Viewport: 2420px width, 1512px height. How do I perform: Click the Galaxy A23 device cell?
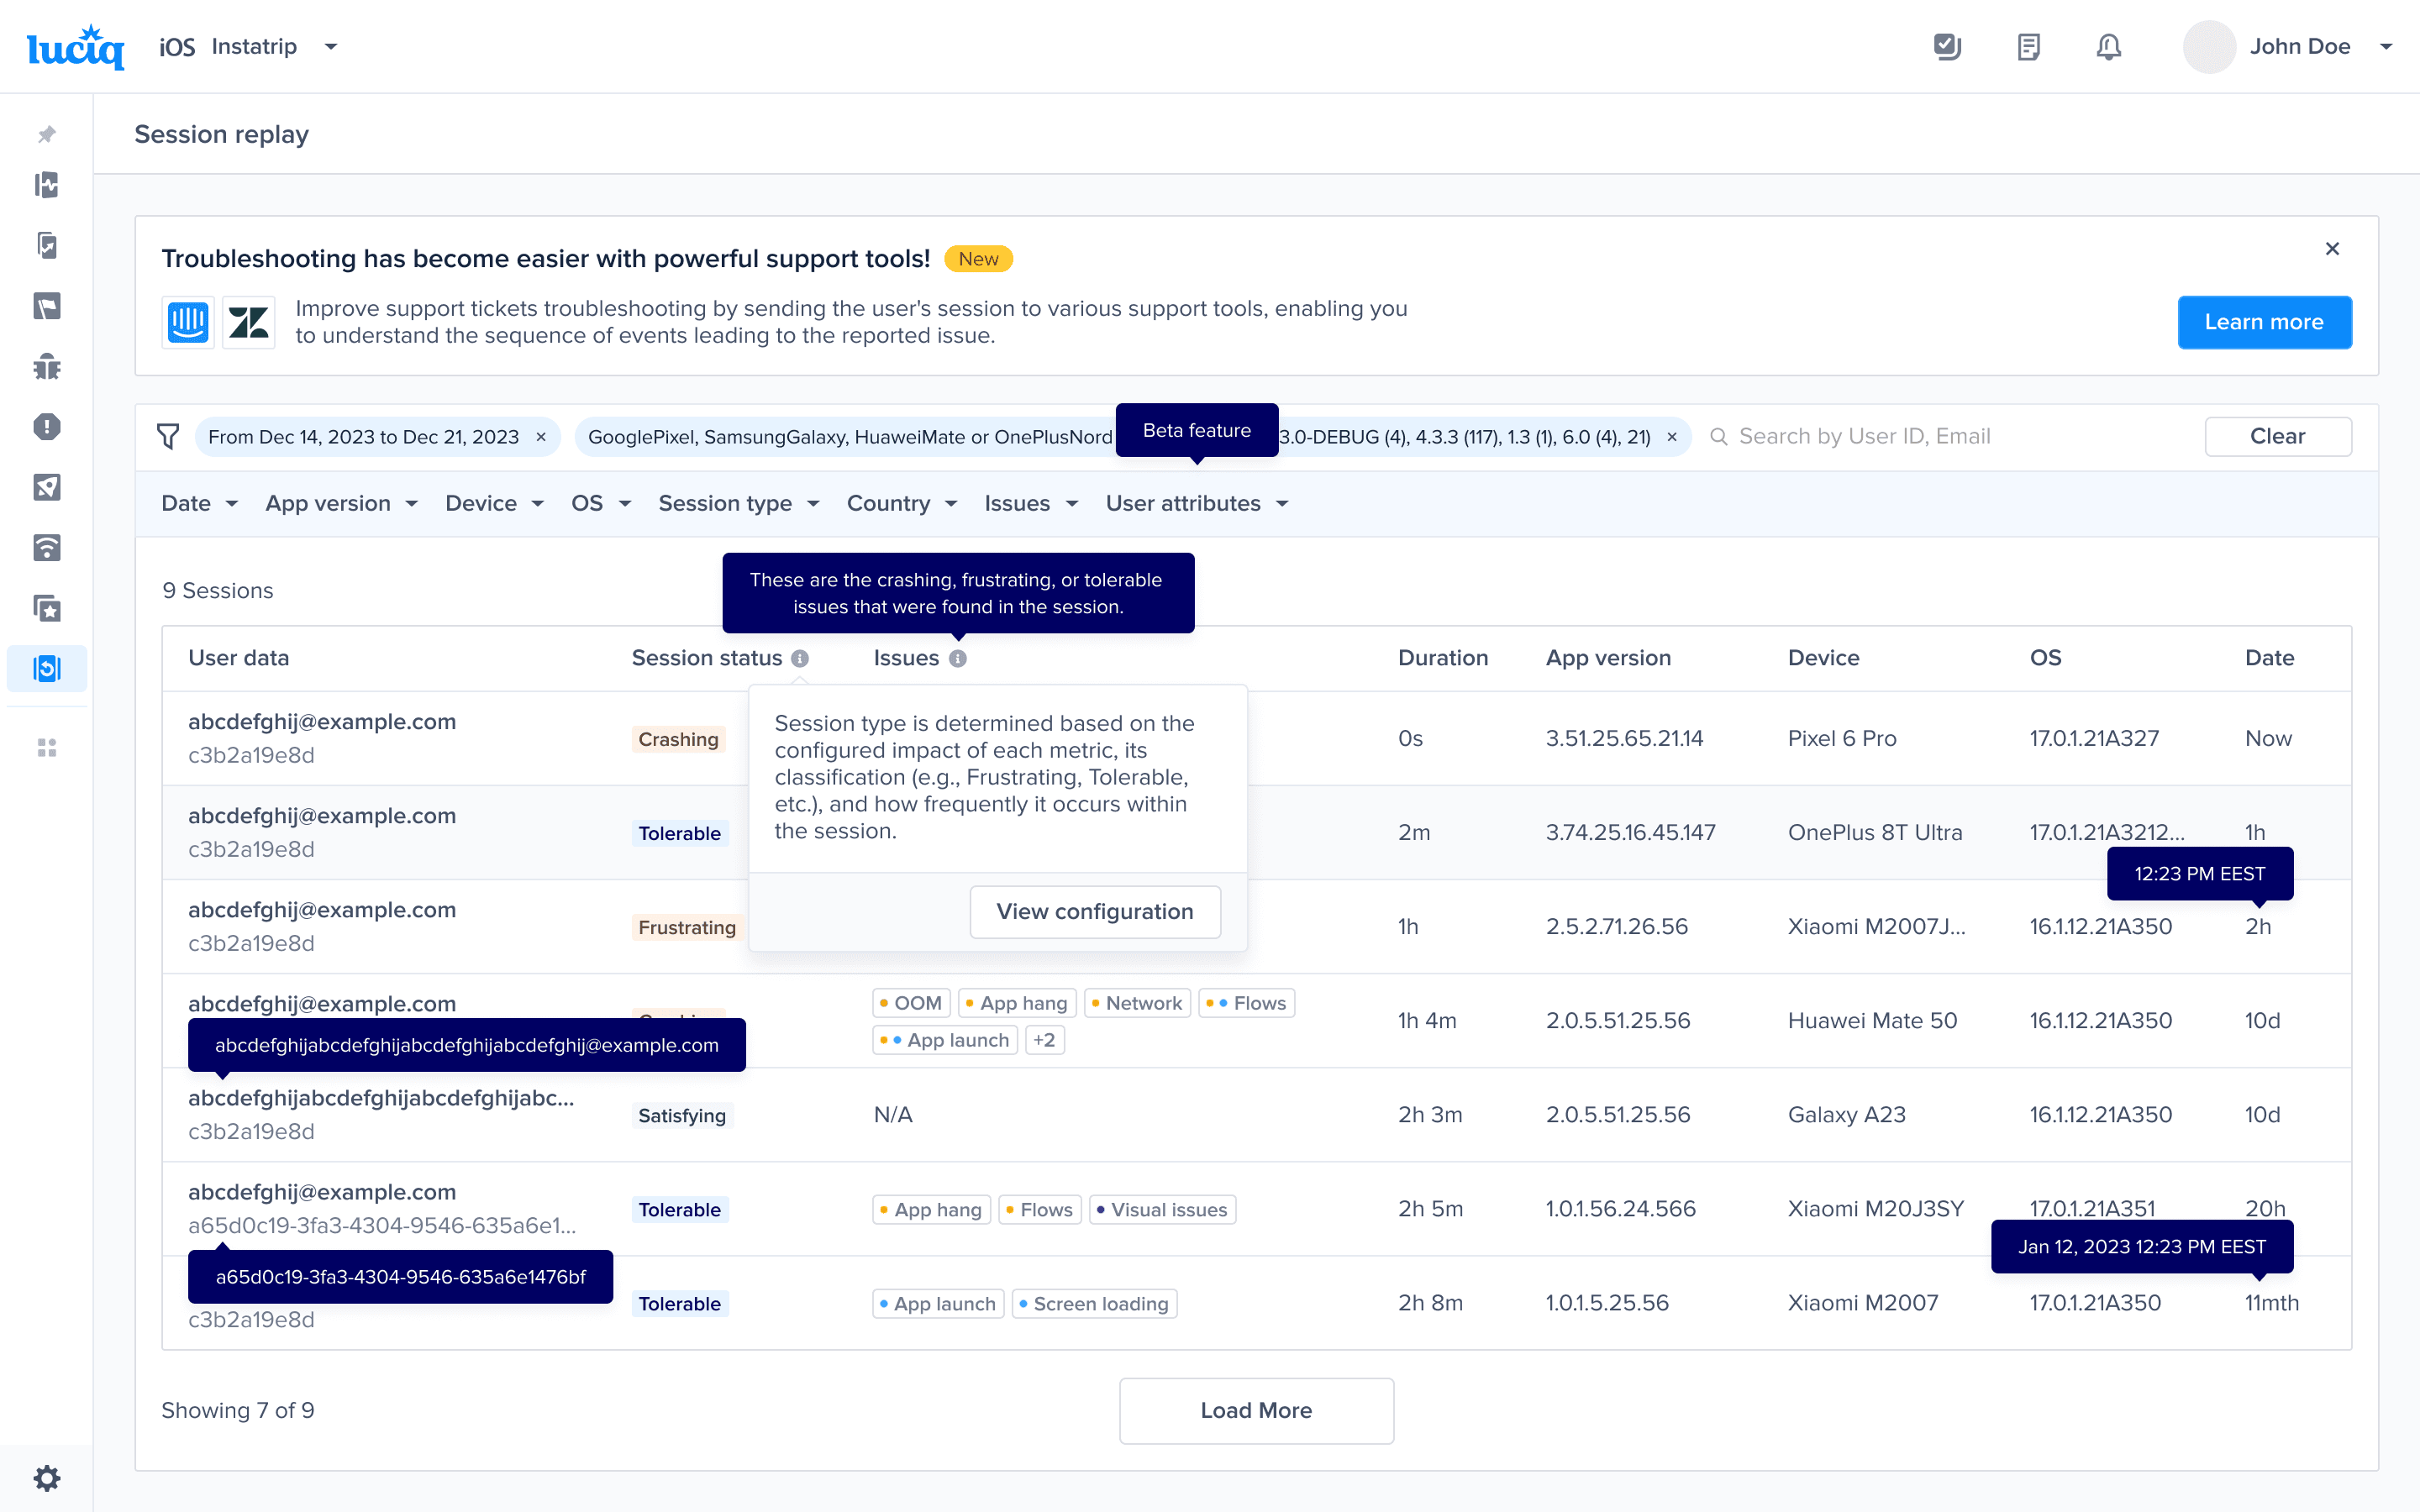tap(1846, 1114)
